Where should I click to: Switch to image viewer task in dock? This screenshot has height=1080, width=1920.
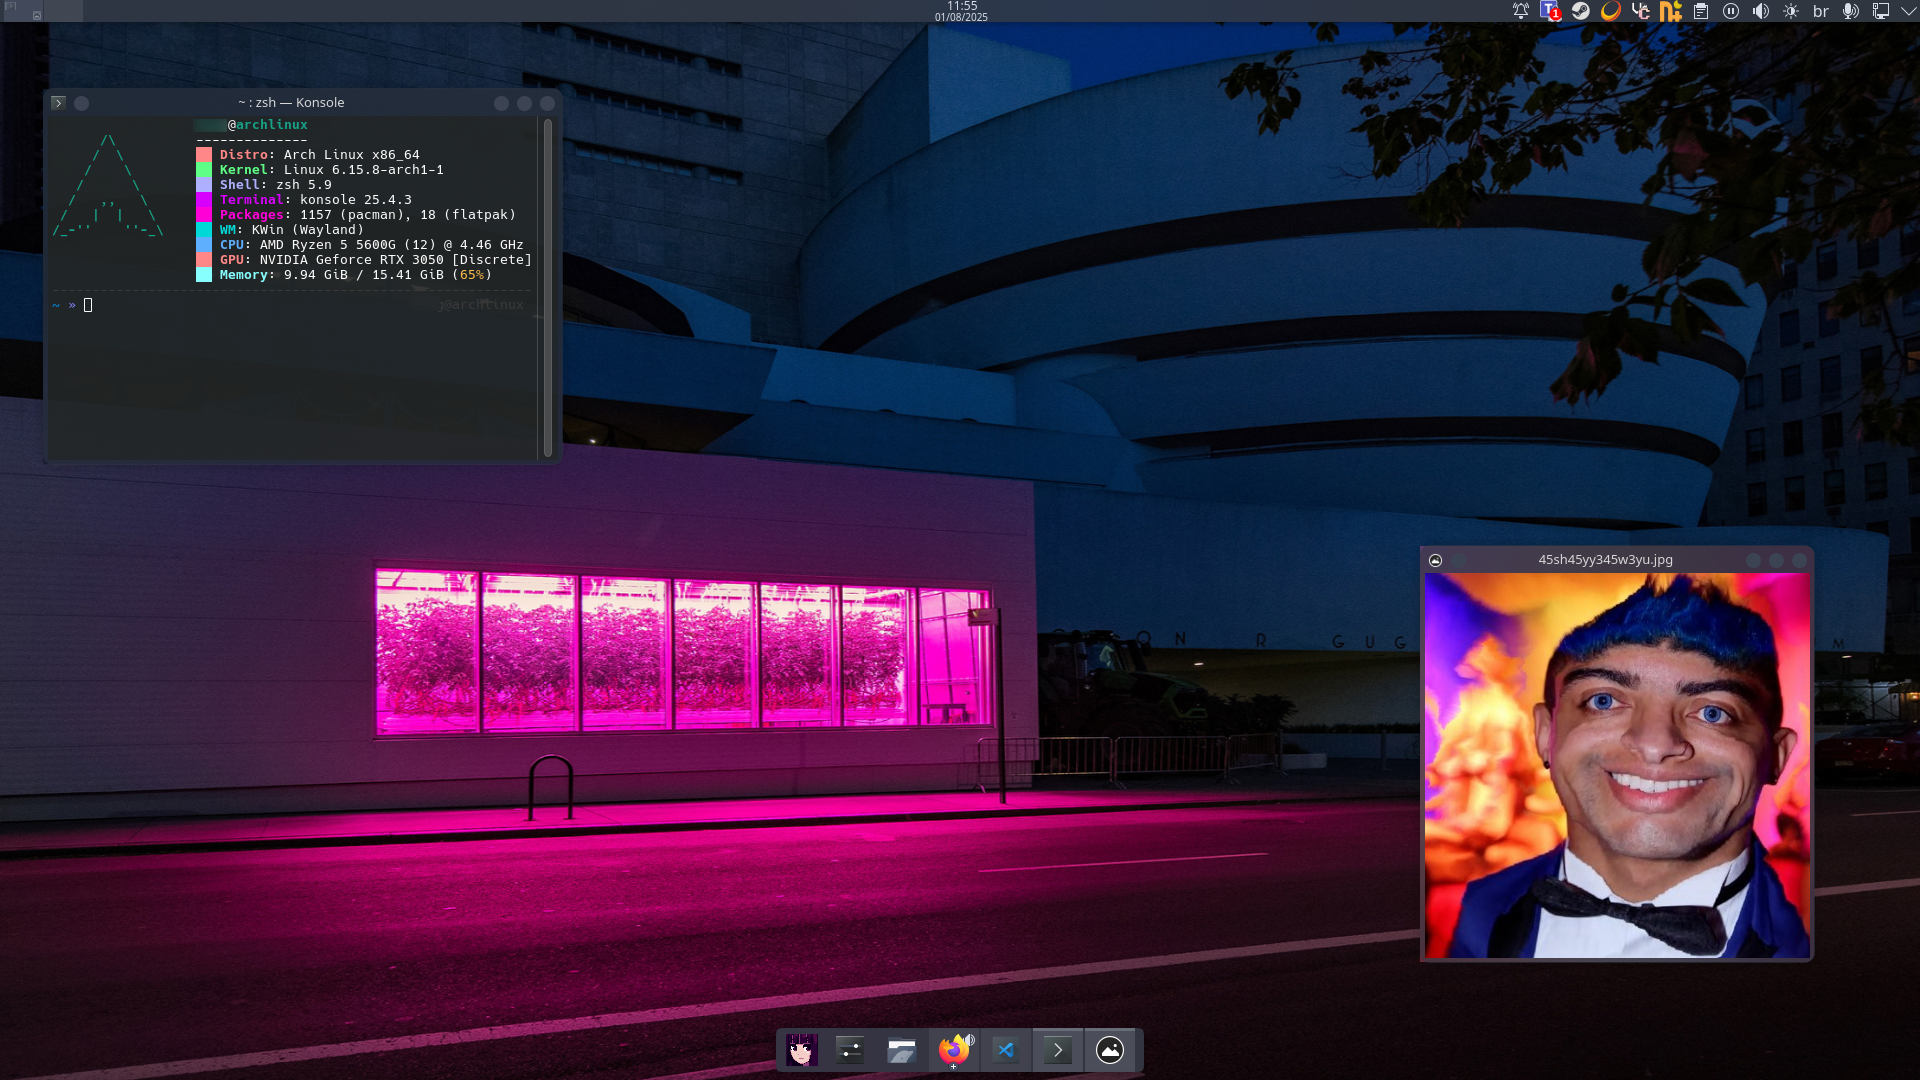pos(1110,1050)
